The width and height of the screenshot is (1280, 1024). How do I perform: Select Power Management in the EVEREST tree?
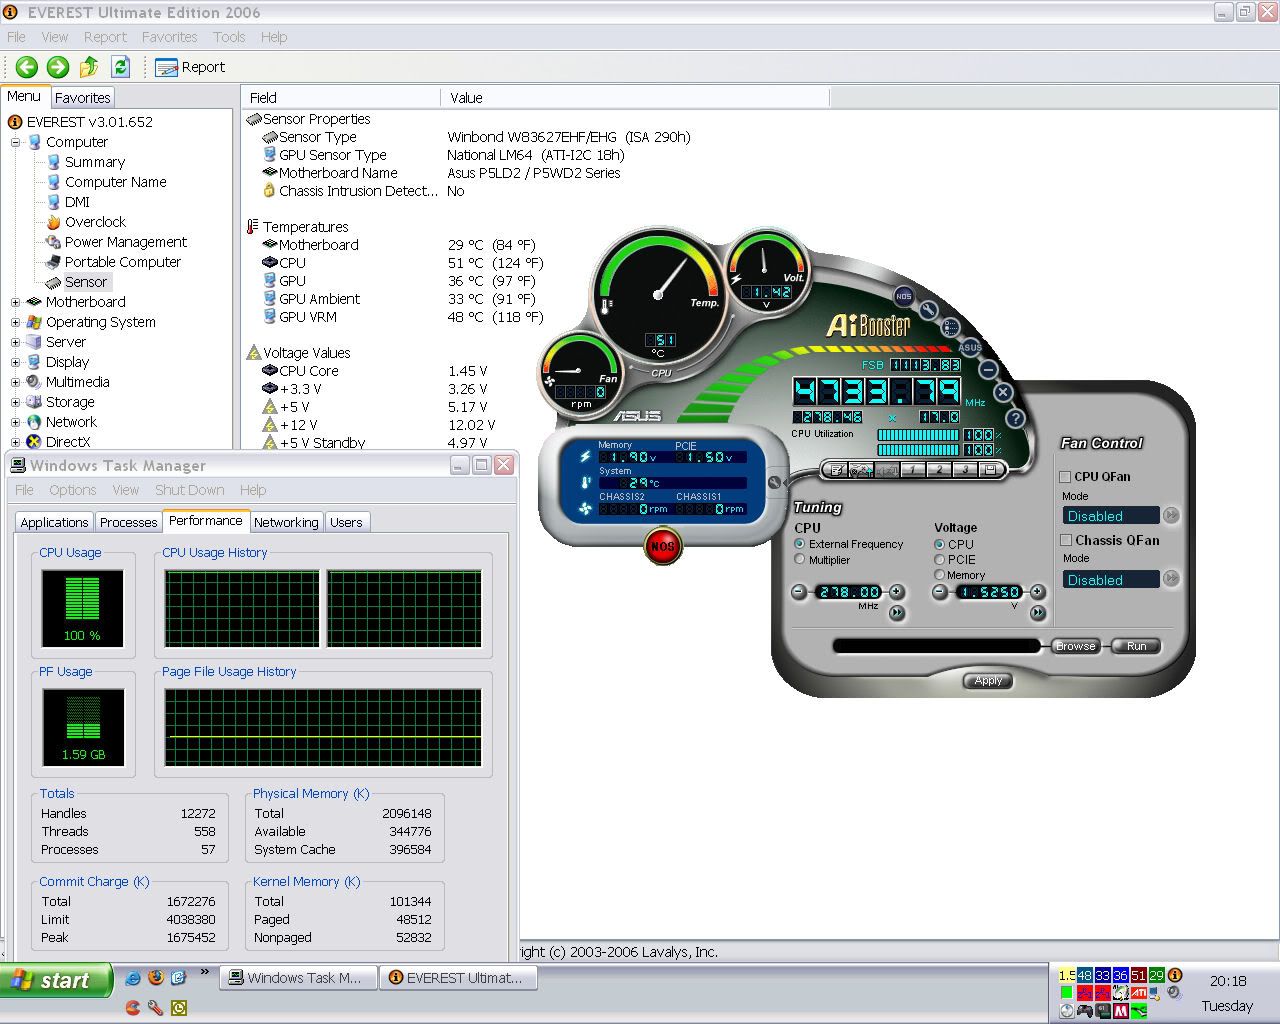[126, 242]
